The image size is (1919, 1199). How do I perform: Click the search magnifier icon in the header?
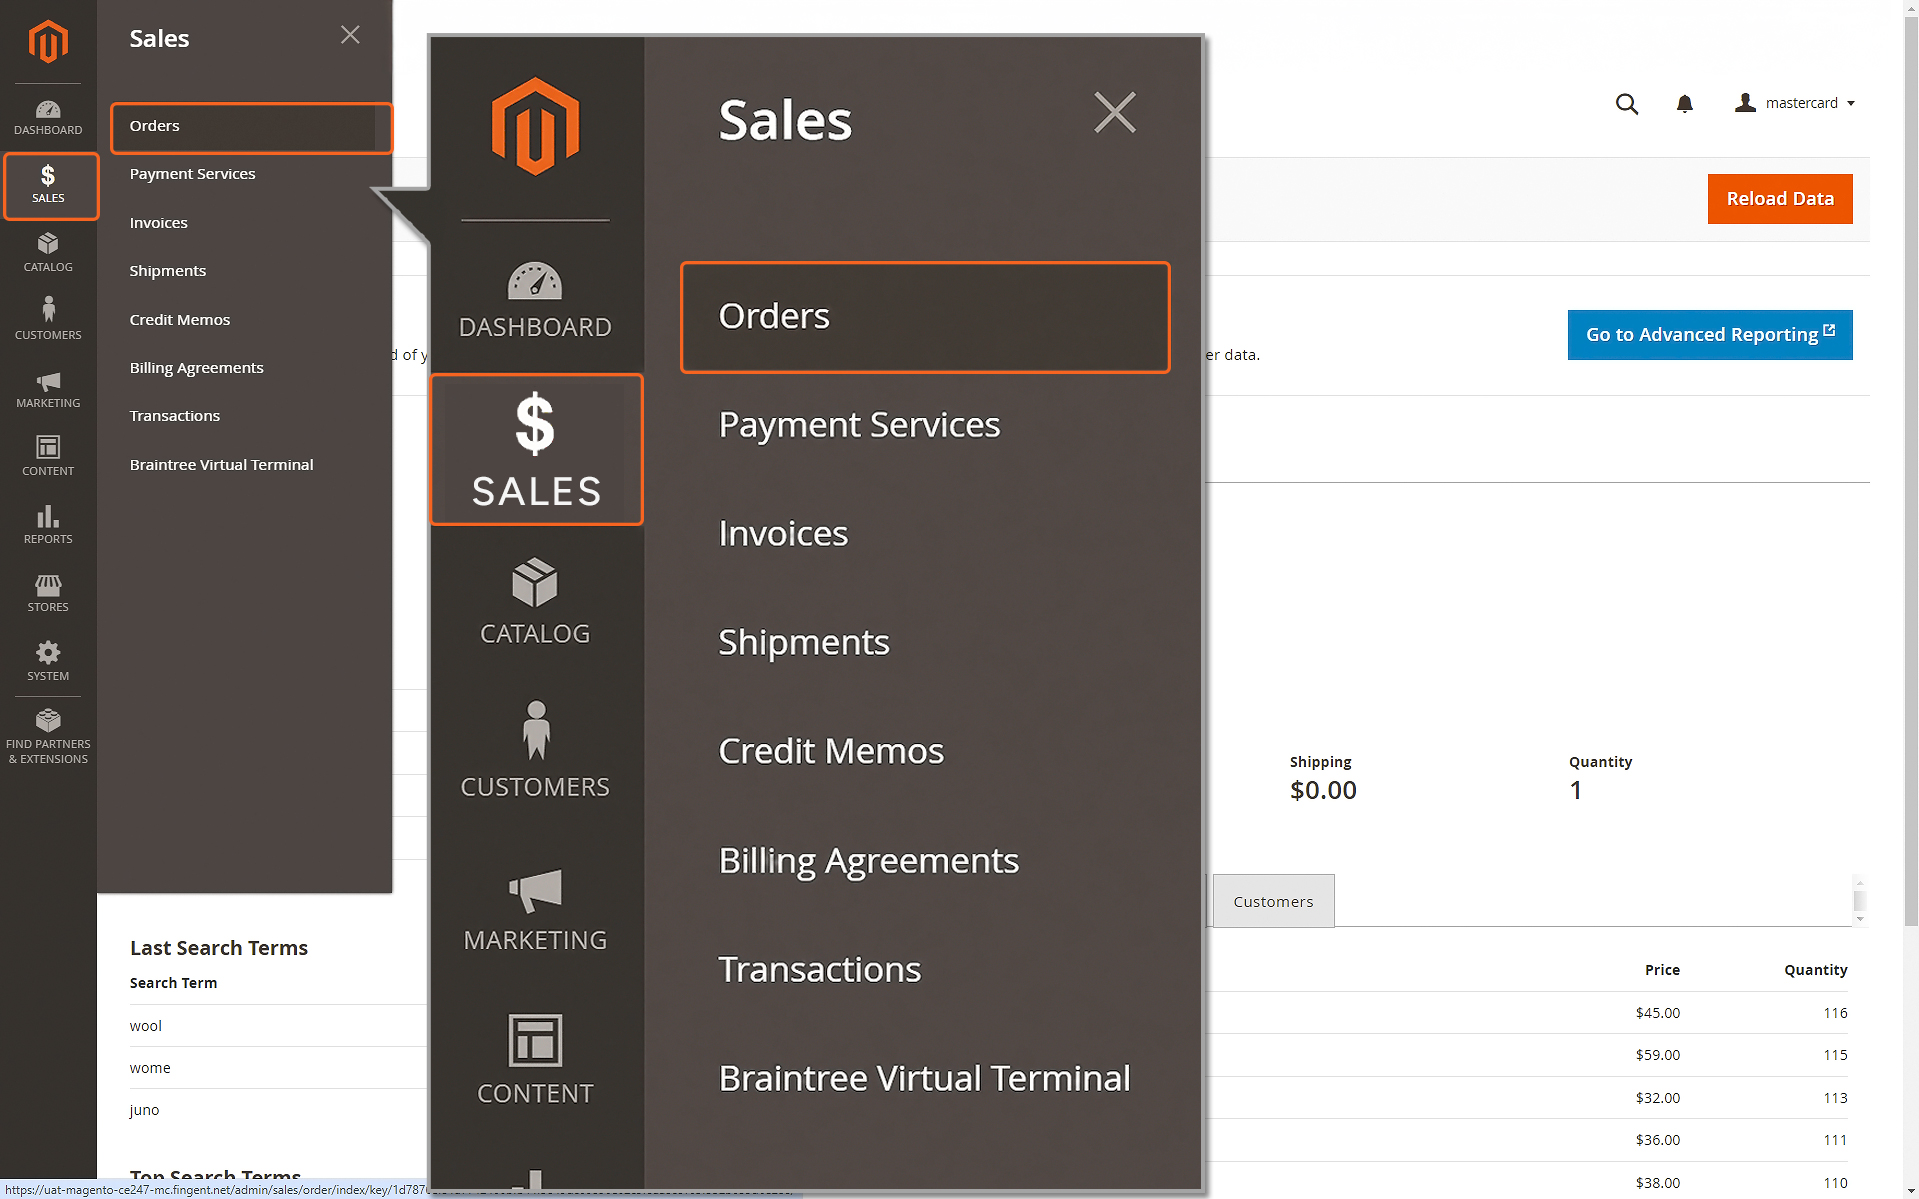pyautogui.click(x=1627, y=104)
